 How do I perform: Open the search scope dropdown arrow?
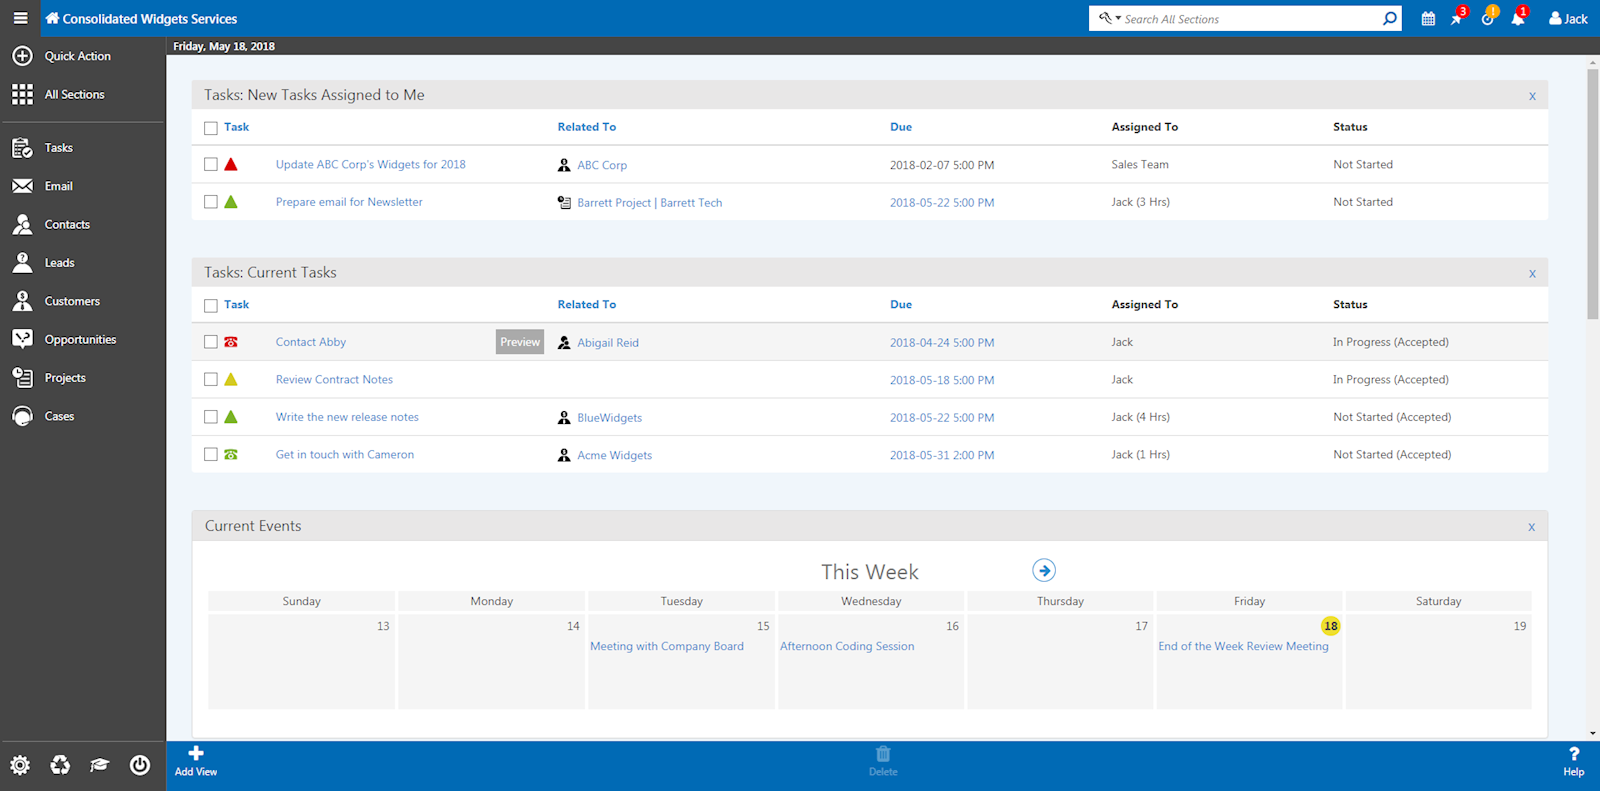1118,18
